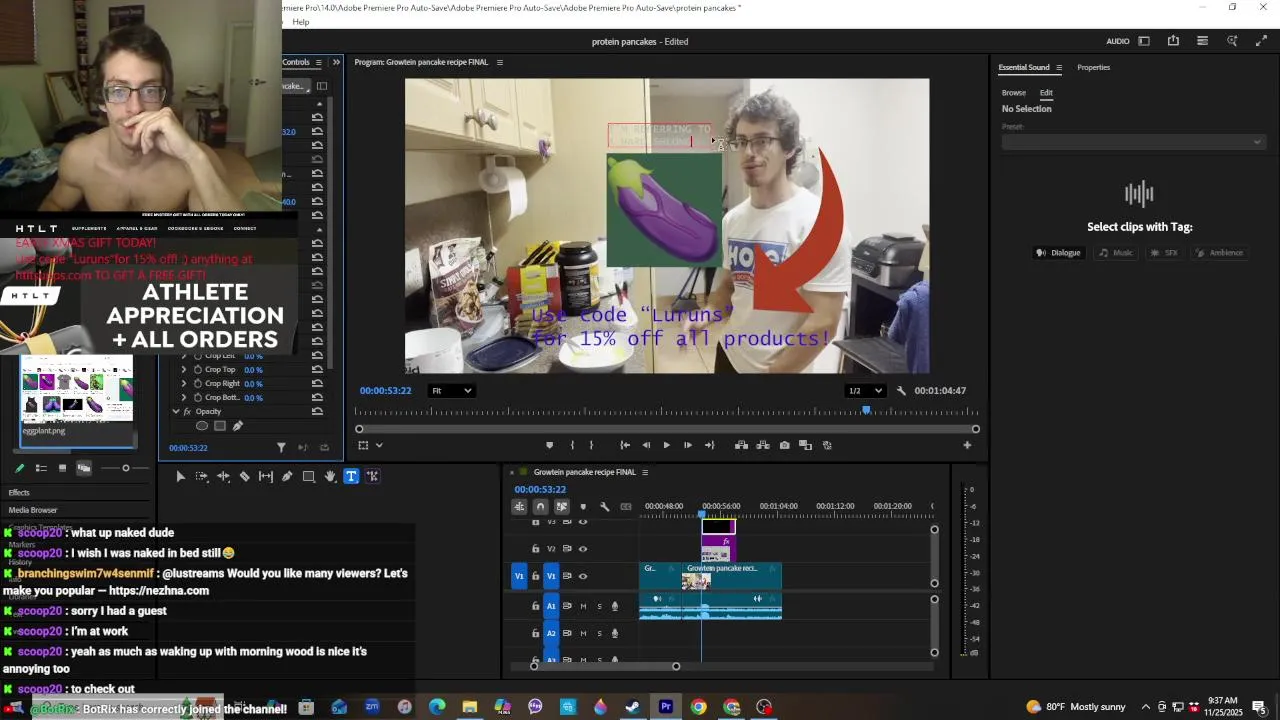Mute the A2 audio track
This screenshot has height=720, width=1280.
[x=583, y=633]
